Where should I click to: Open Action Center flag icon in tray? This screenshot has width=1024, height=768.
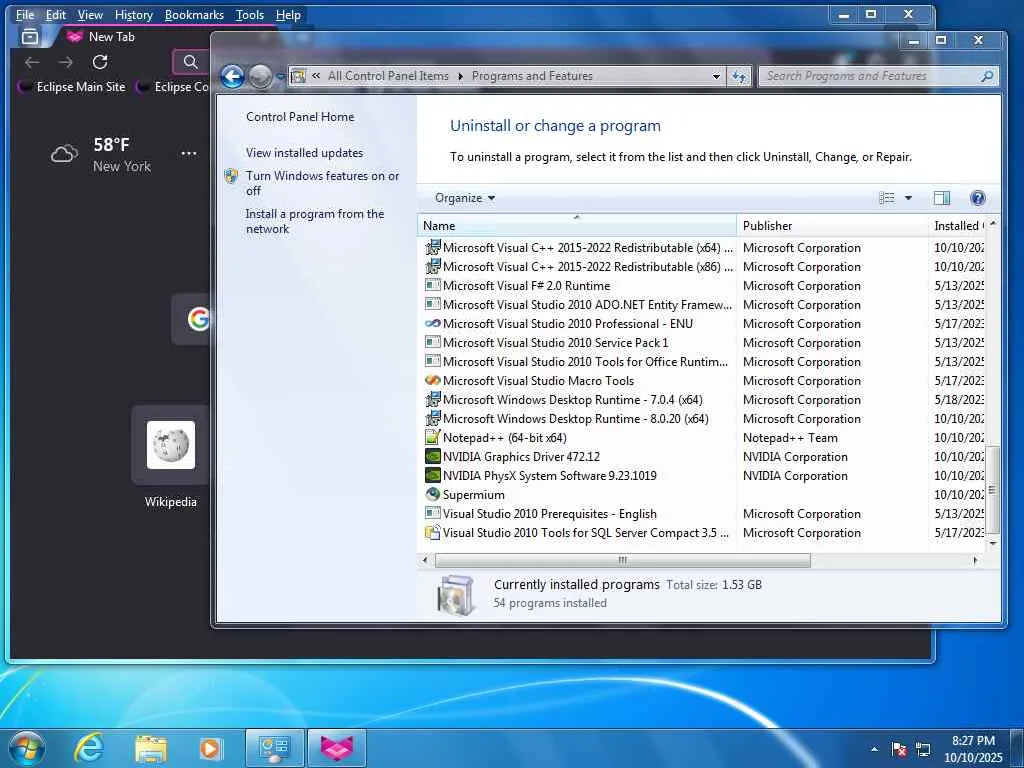click(x=899, y=749)
